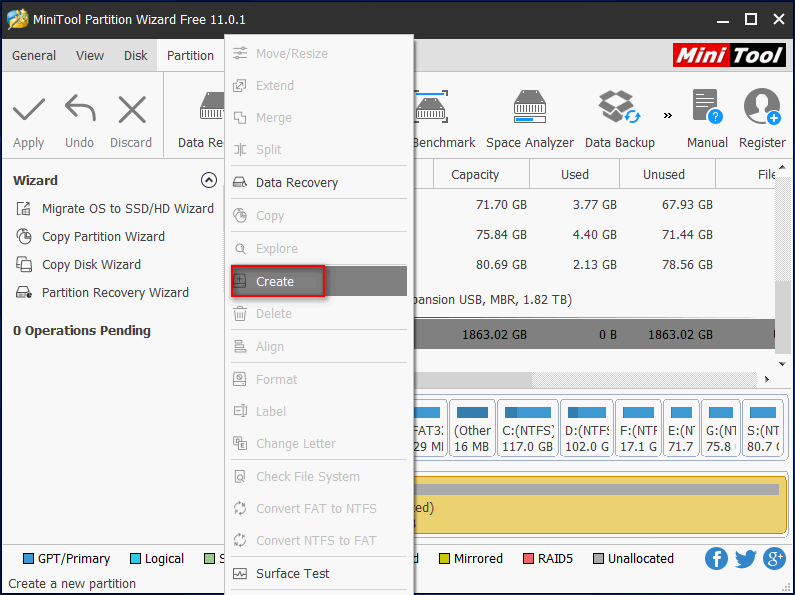
Task: Launch Copy Partition Wizard link
Action: pyautogui.click(x=103, y=236)
